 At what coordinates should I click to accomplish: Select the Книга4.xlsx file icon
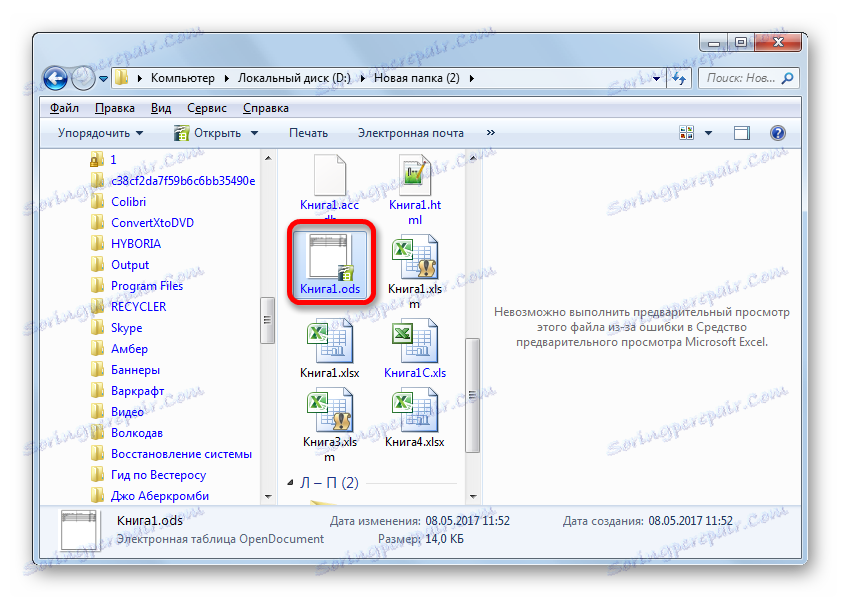[415, 411]
